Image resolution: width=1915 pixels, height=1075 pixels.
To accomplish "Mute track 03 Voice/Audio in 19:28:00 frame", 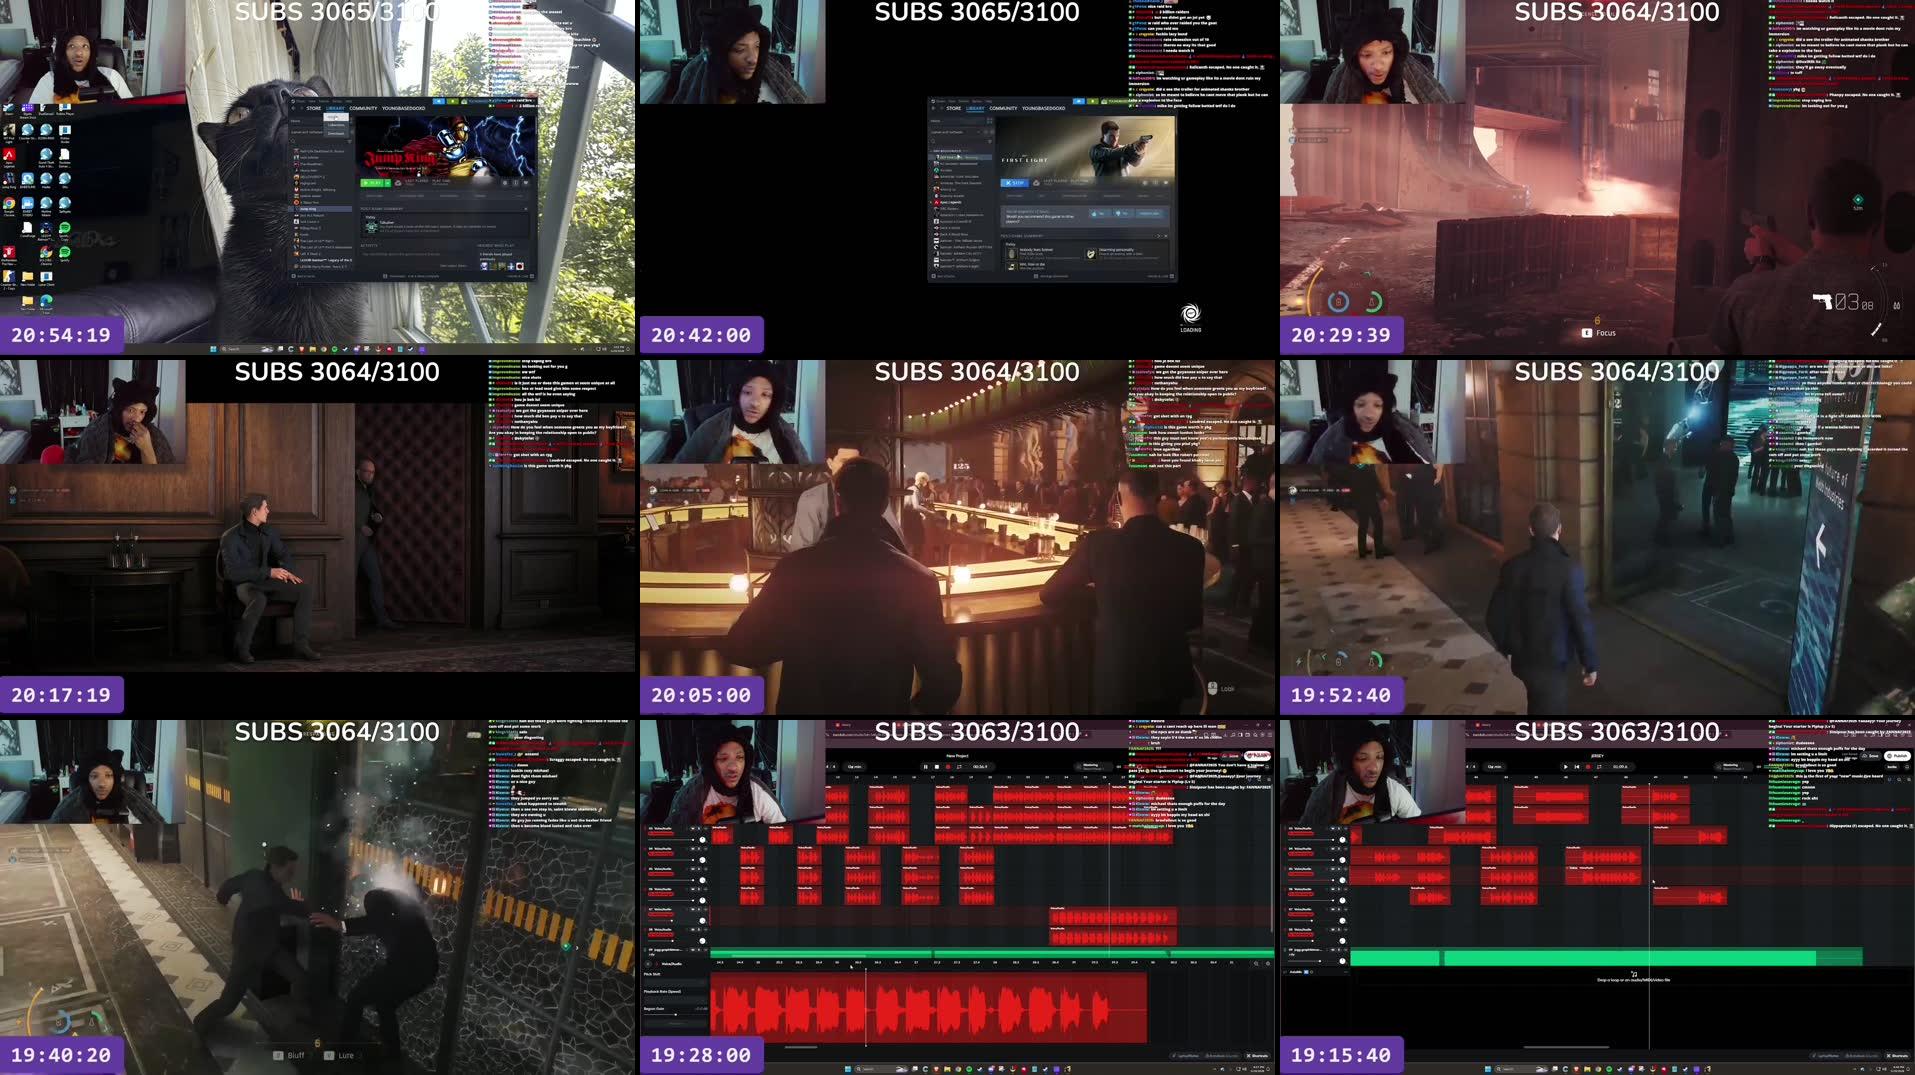I will click(x=692, y=829).
